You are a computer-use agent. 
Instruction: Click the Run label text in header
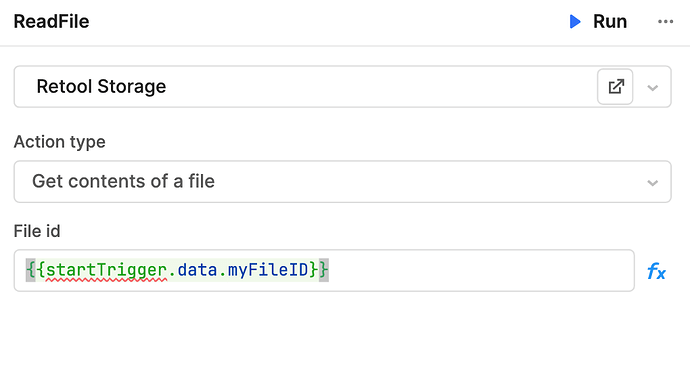click(610, 22)
